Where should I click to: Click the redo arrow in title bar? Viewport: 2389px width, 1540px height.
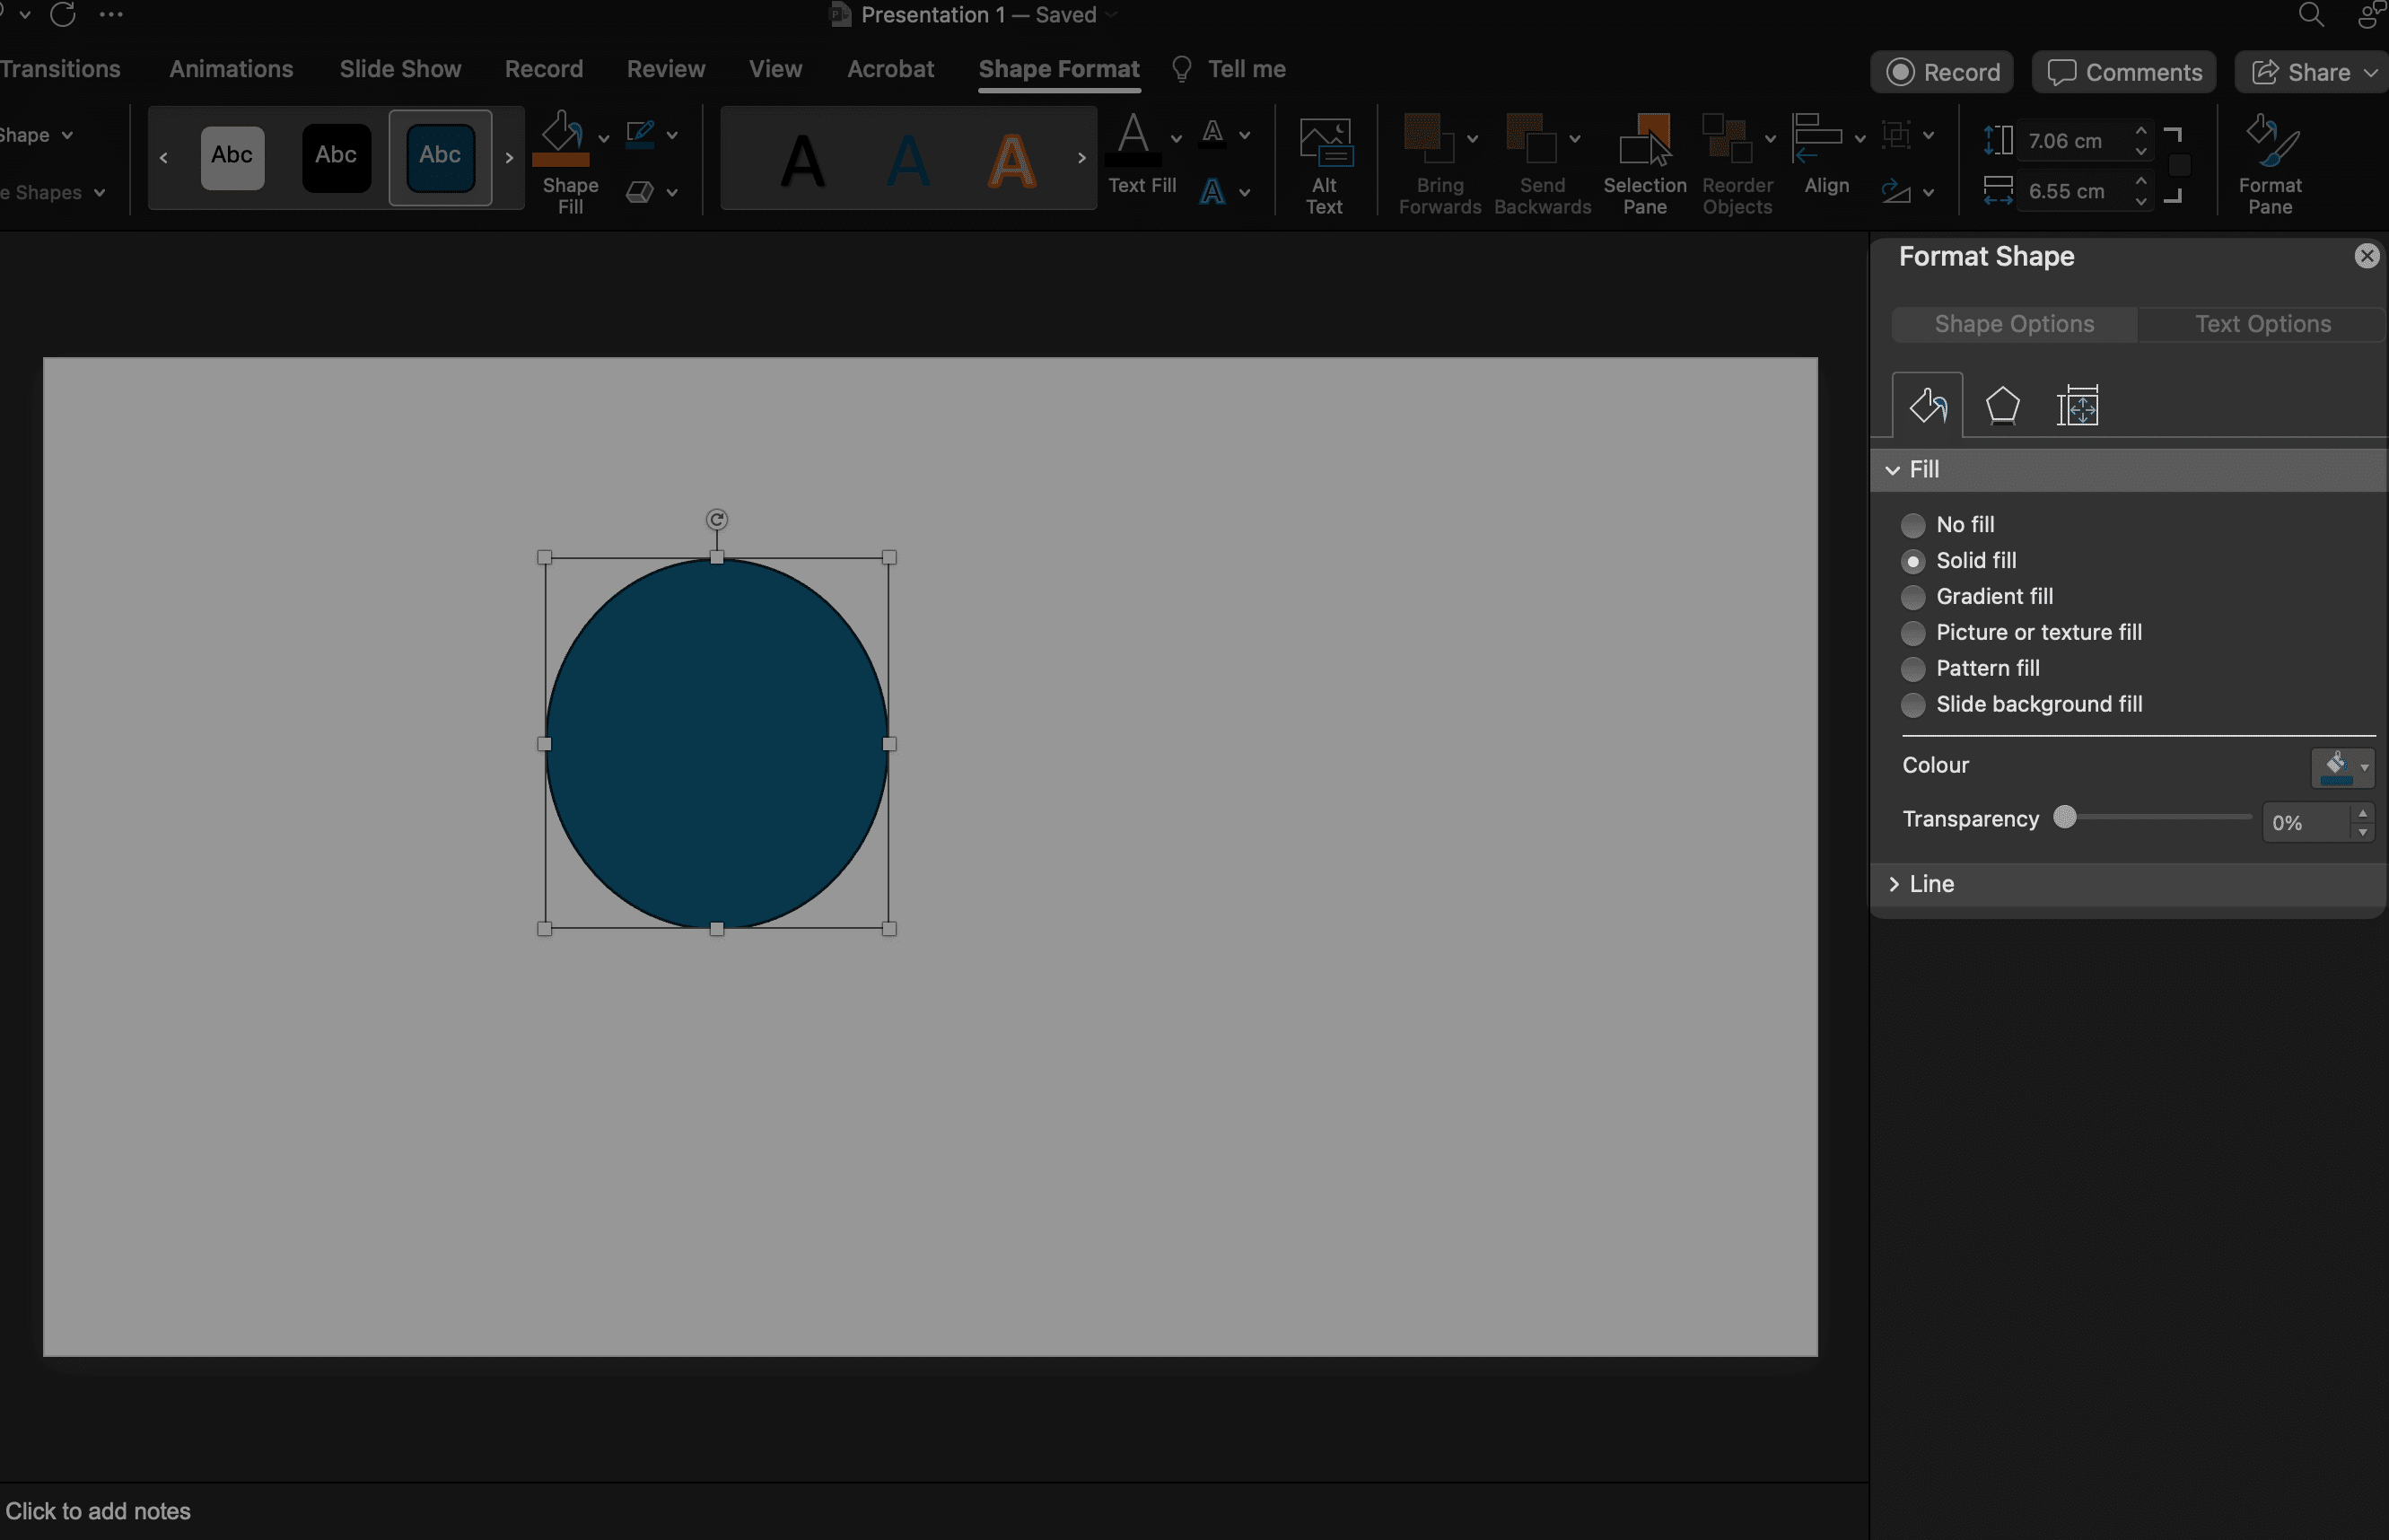(63, 14)
